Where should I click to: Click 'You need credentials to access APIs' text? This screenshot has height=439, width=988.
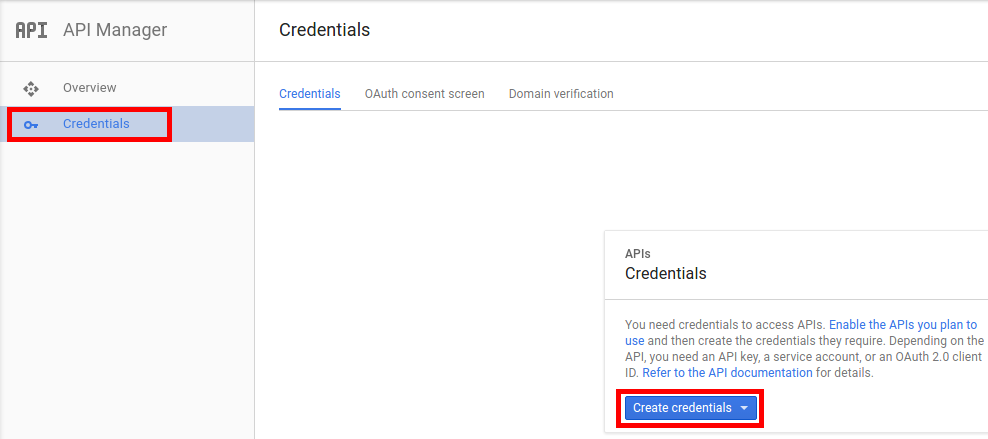point(724,325)
